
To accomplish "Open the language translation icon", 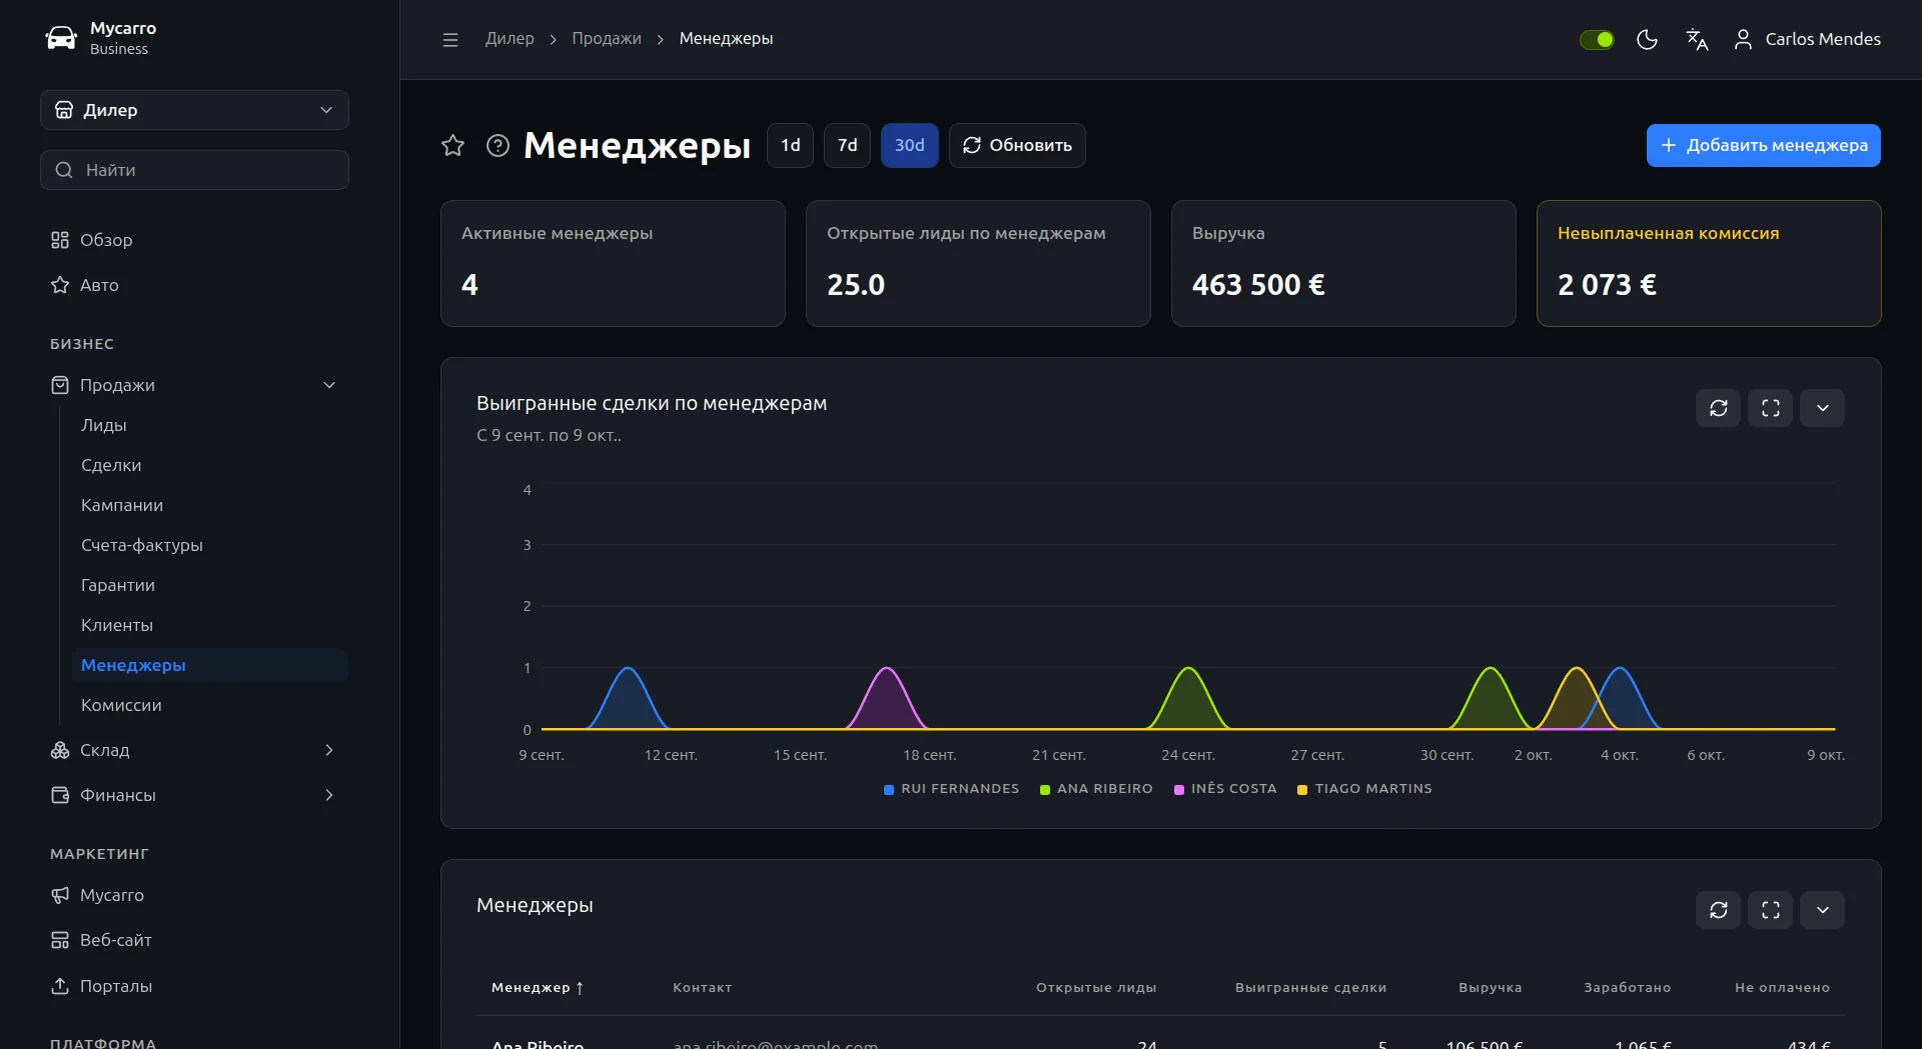I will tap(1697, 40).
